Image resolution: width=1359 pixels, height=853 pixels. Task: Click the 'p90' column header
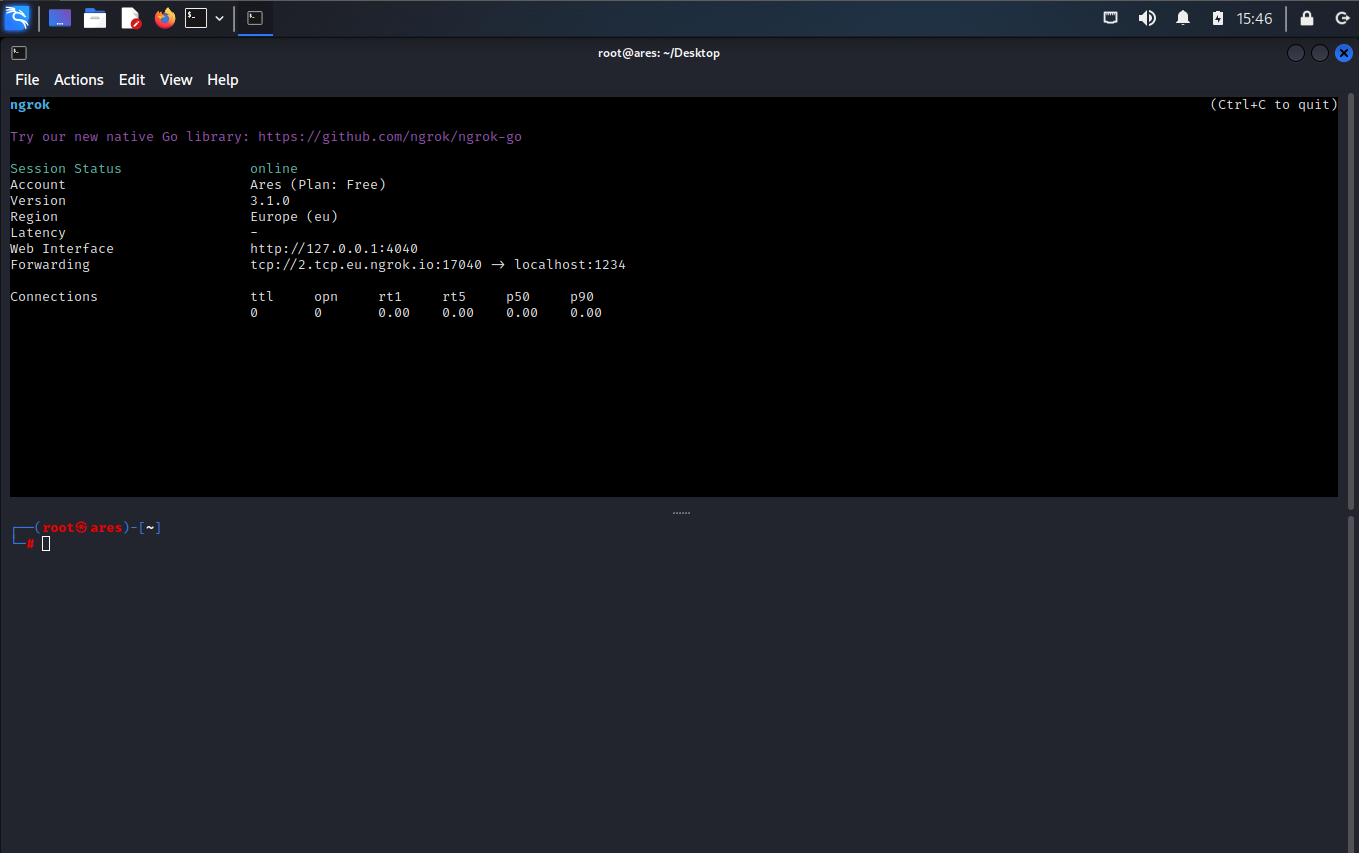(x=582, y=297)
